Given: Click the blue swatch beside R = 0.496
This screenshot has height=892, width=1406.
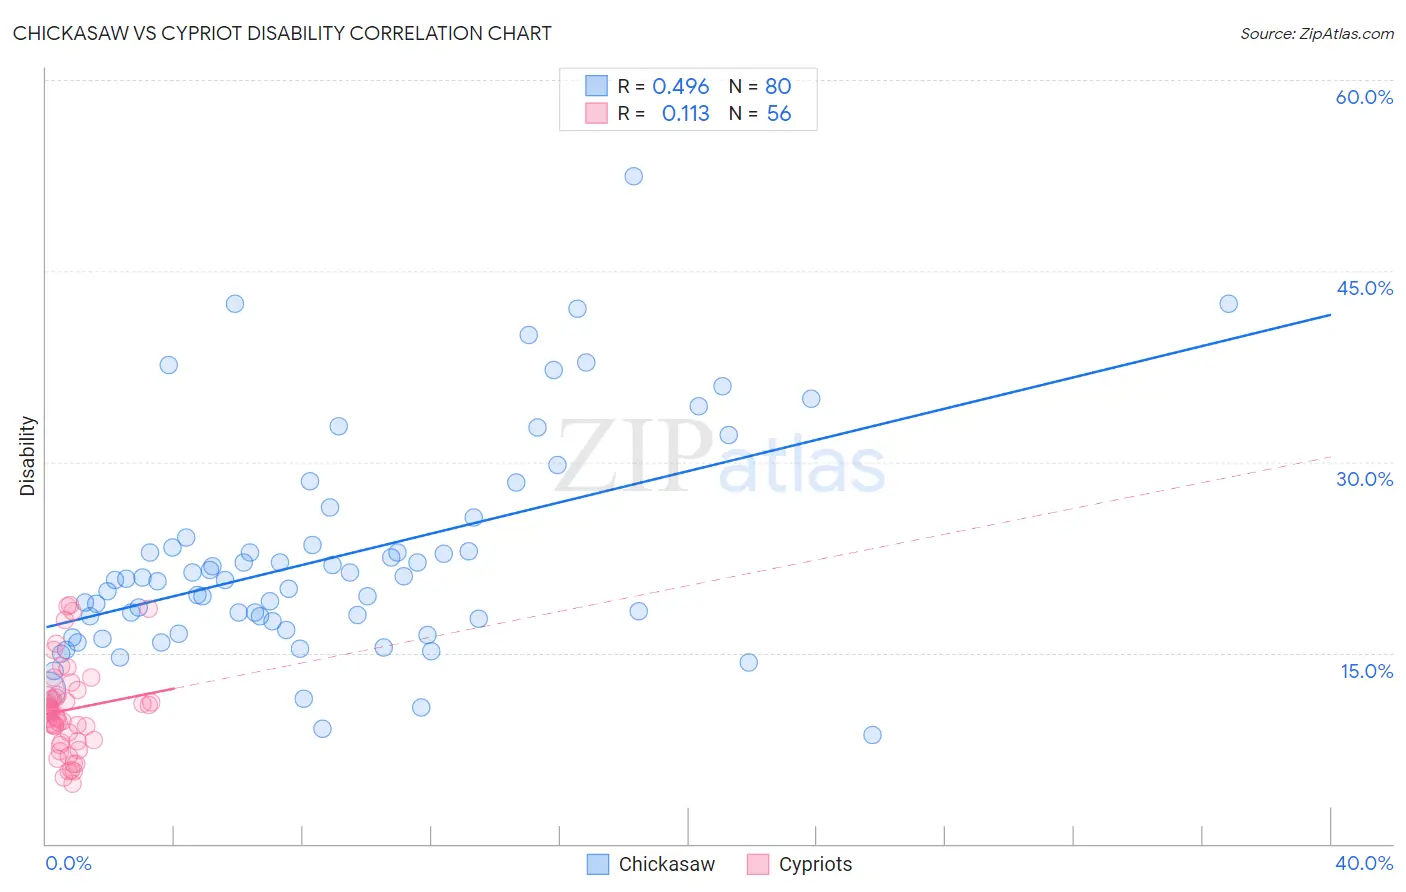Looking at the screenshot, I should point(596,86).
